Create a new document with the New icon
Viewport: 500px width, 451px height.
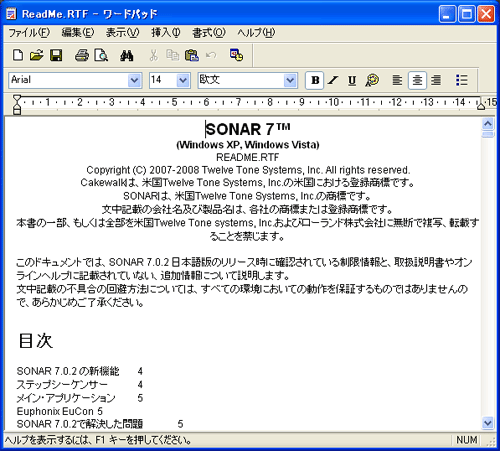pos(18,55)
